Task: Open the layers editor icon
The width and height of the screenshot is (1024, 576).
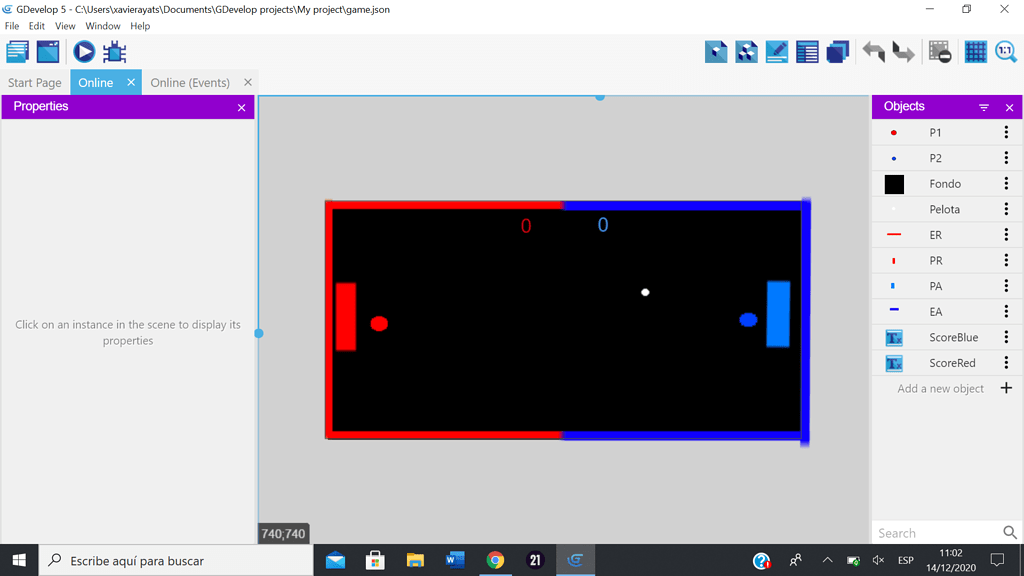Action: pos(837,51)
